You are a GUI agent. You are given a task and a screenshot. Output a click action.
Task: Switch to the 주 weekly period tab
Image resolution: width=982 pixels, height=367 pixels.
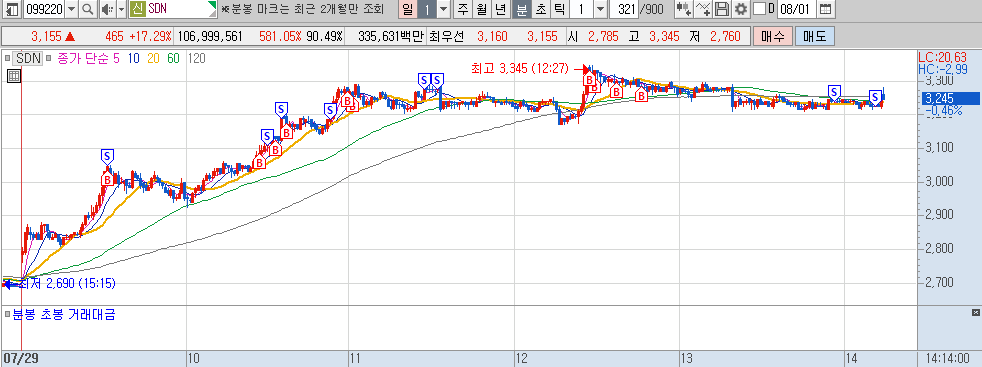tap(463, 9)
